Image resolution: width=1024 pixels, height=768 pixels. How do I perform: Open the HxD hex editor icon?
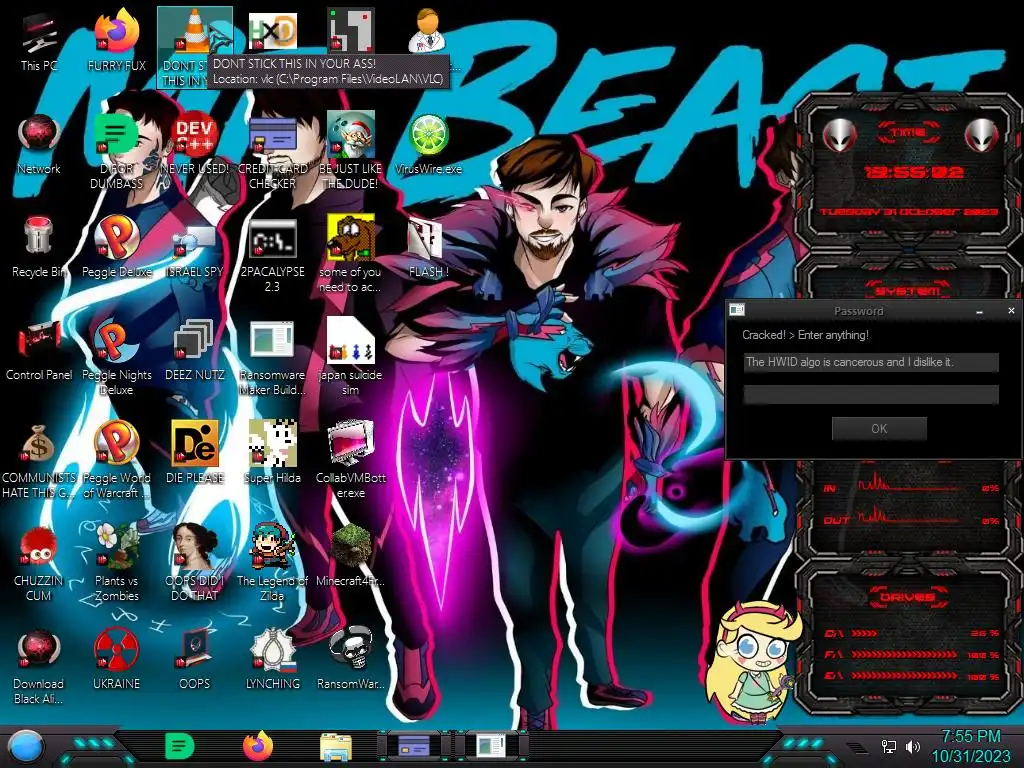pos(272,31)
